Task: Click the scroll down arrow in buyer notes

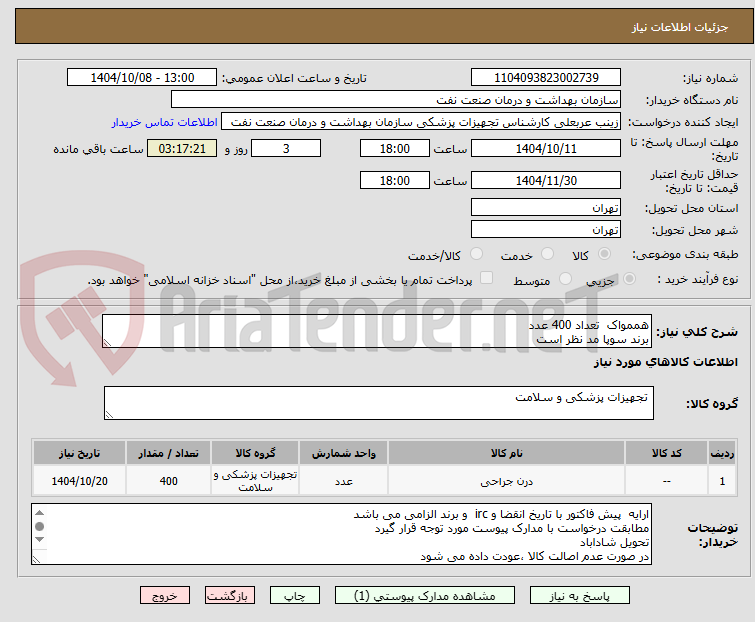Action: point(39,540)
